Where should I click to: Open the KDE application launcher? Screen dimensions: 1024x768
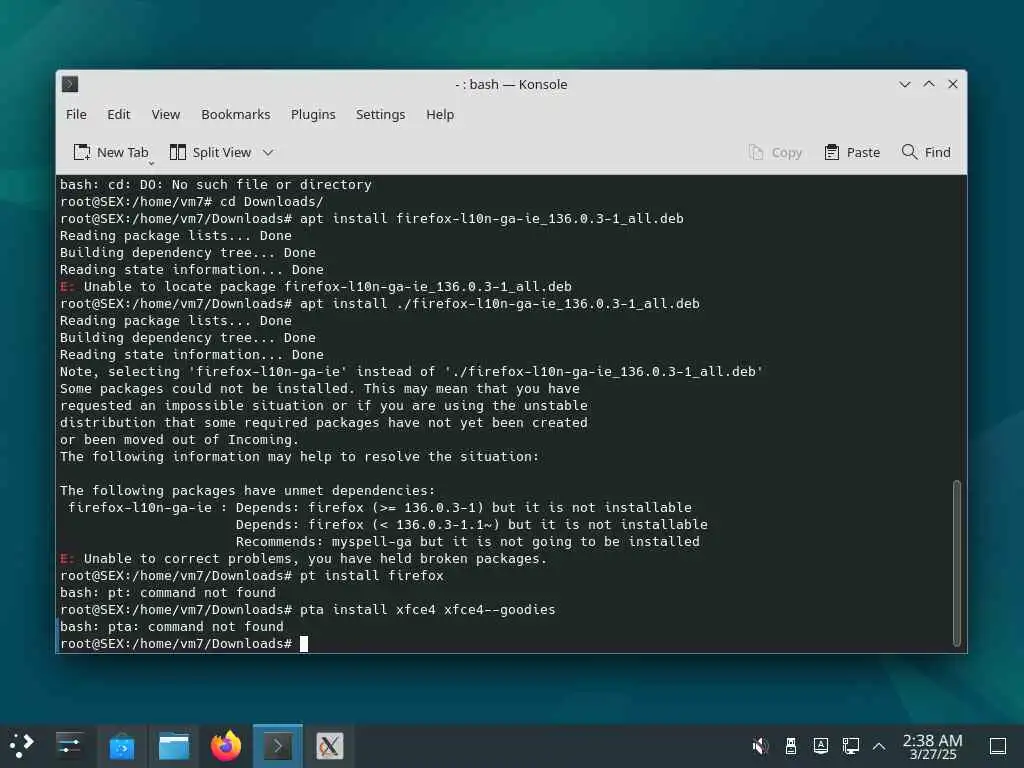(22, 746)
